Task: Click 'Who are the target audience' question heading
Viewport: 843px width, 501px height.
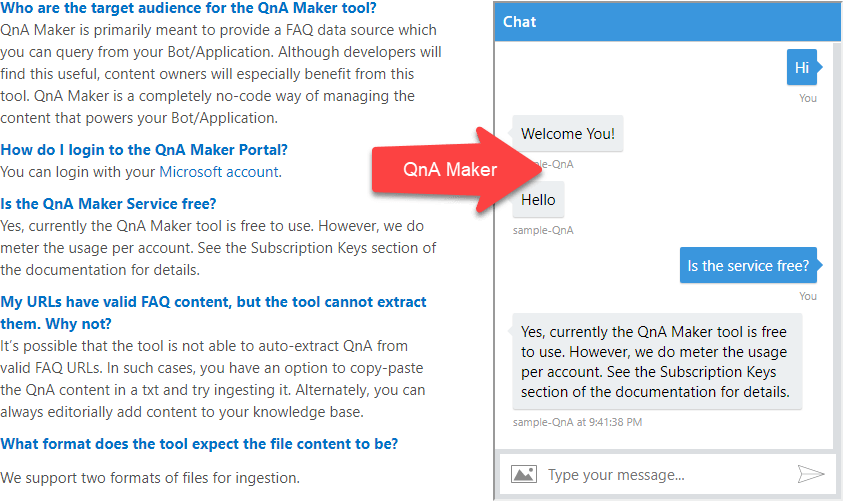Action: [x=188, y=9]
